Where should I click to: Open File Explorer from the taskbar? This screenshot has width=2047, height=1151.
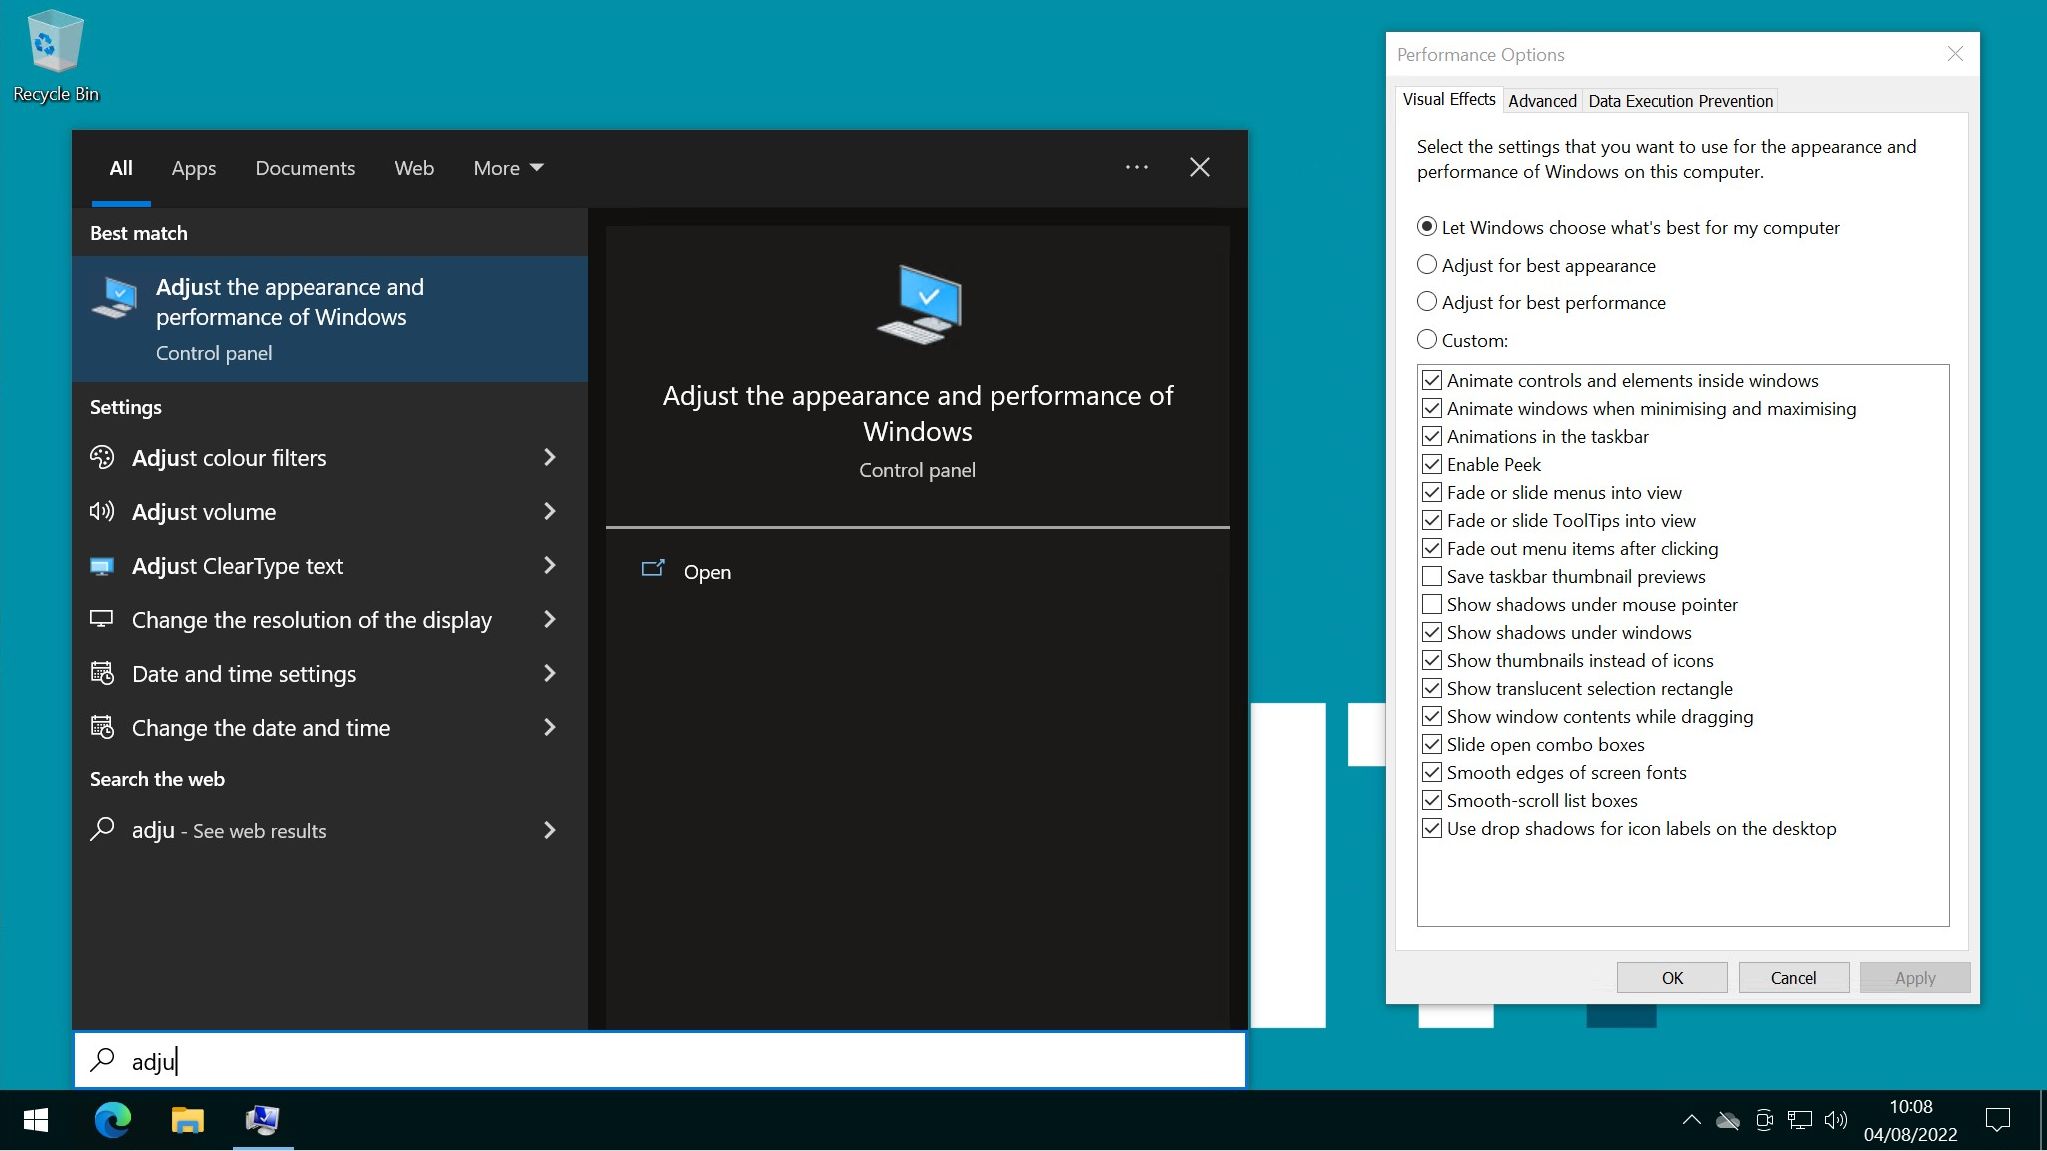click(x=186, y=1120)
